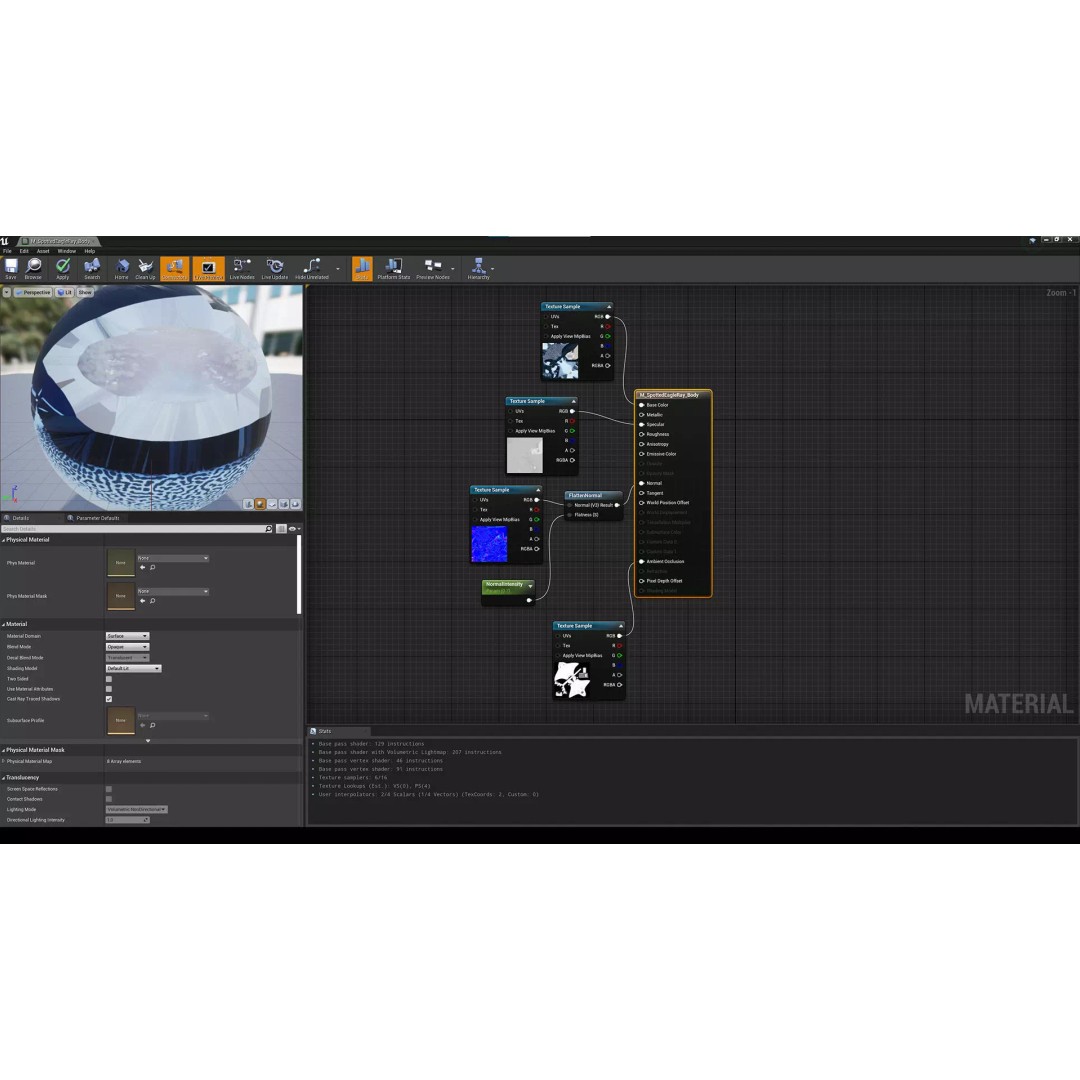
Task: Click Subsurface Profile browse magnifier icon
Action: click(153, 725)
